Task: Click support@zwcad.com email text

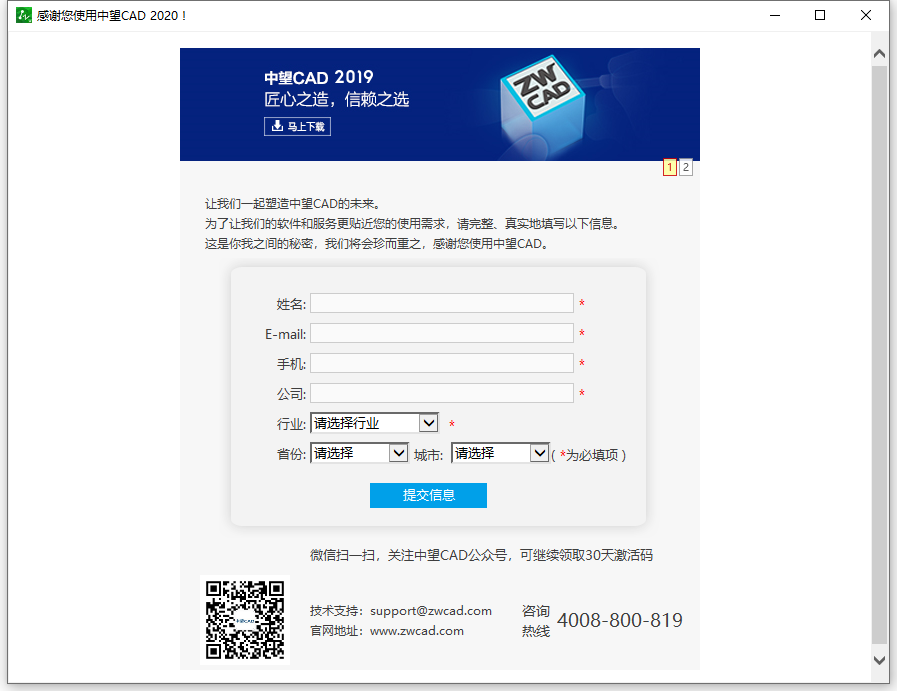Action: click(431, 611)
